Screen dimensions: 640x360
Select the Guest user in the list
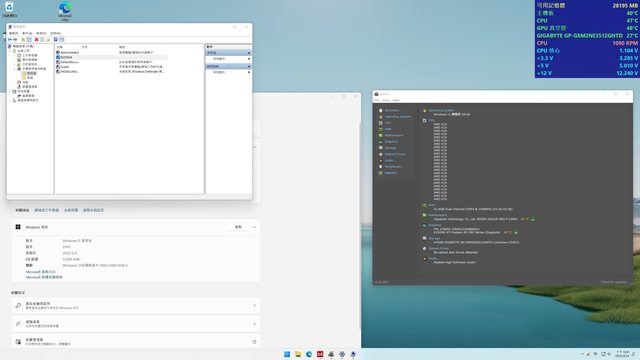(64, 67)
